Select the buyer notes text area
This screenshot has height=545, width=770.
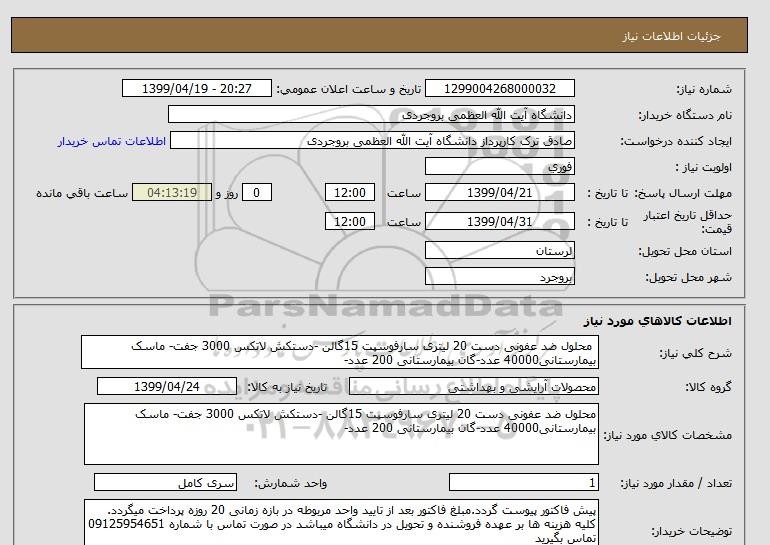pyautogui.click(x=341, y=522)
